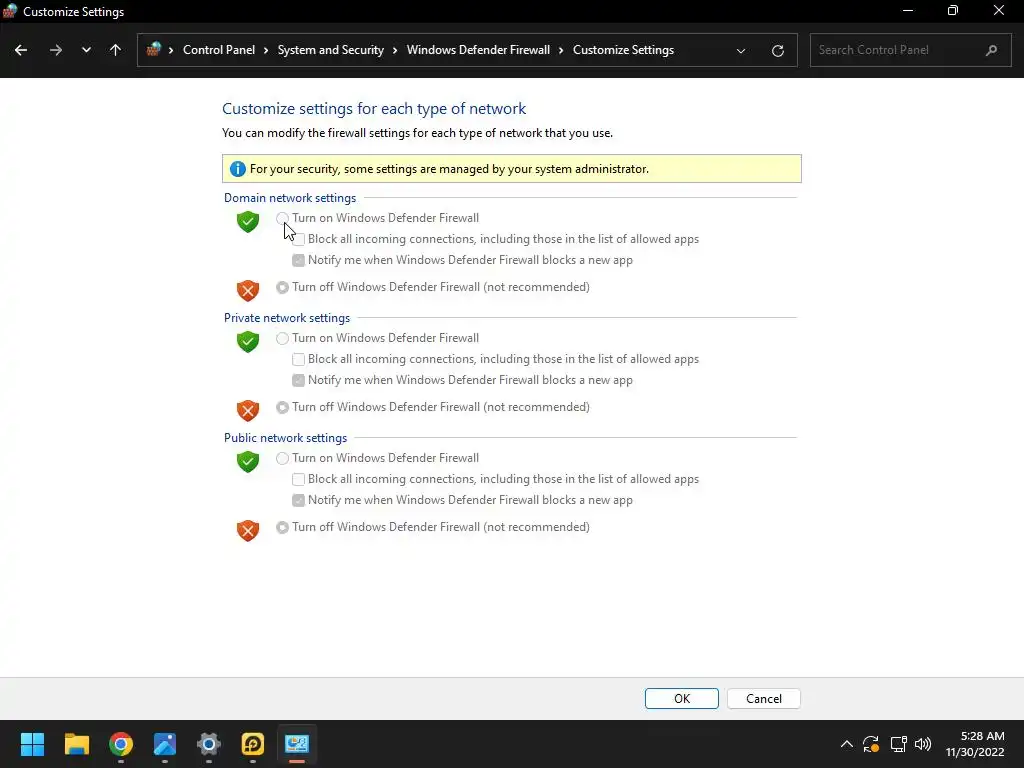Click Customize Settings title bar icon
The image size is (1024, 768).
coord(10,11)
